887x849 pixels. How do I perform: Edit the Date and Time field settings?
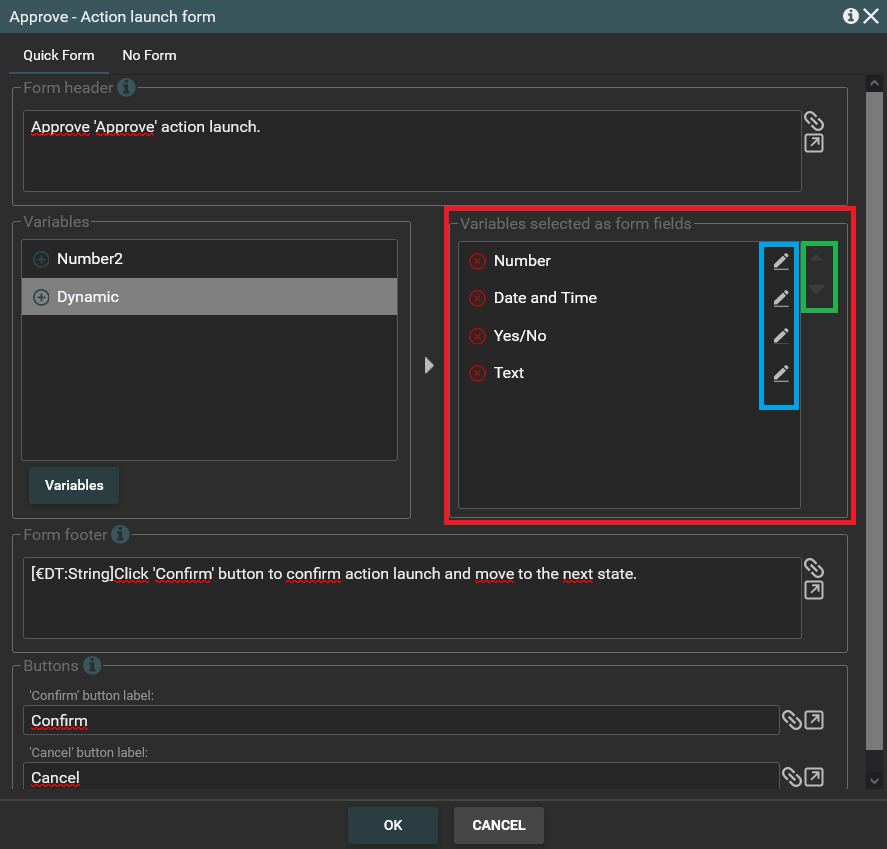(781, 298)
